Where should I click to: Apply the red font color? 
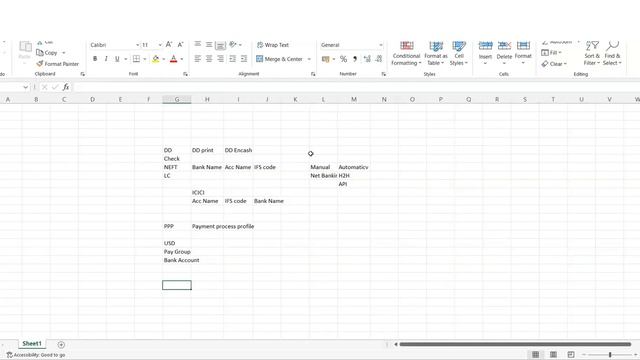tap(173, 59)
